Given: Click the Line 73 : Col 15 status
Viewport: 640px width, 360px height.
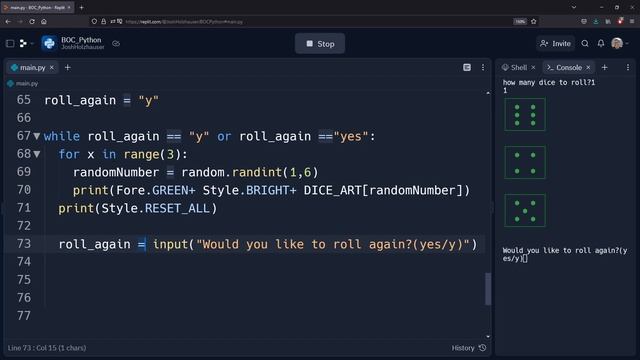Looking at the screenshot, I should coord(47,348).
